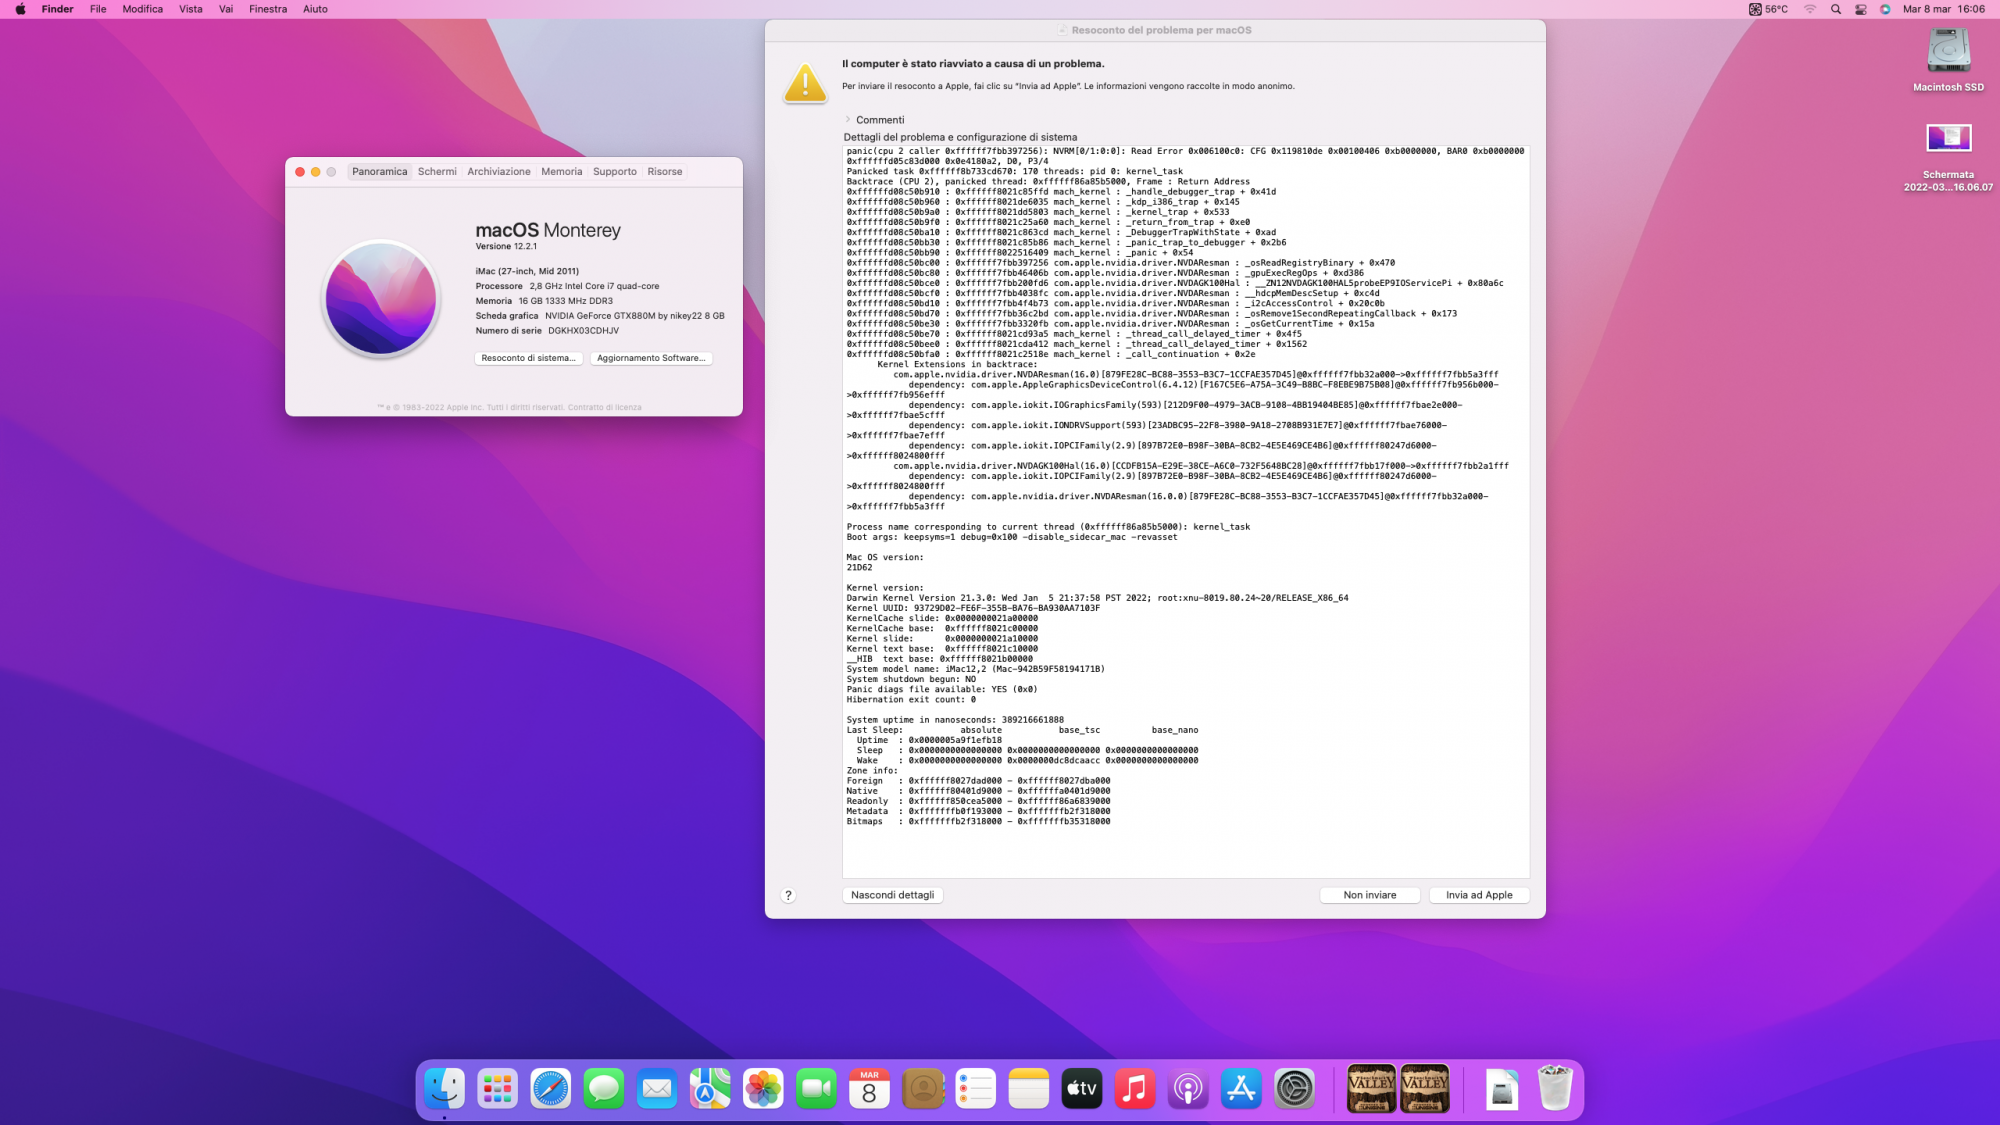
Task: Open System Preferences gear icon
Action: pos(1294,1088)
